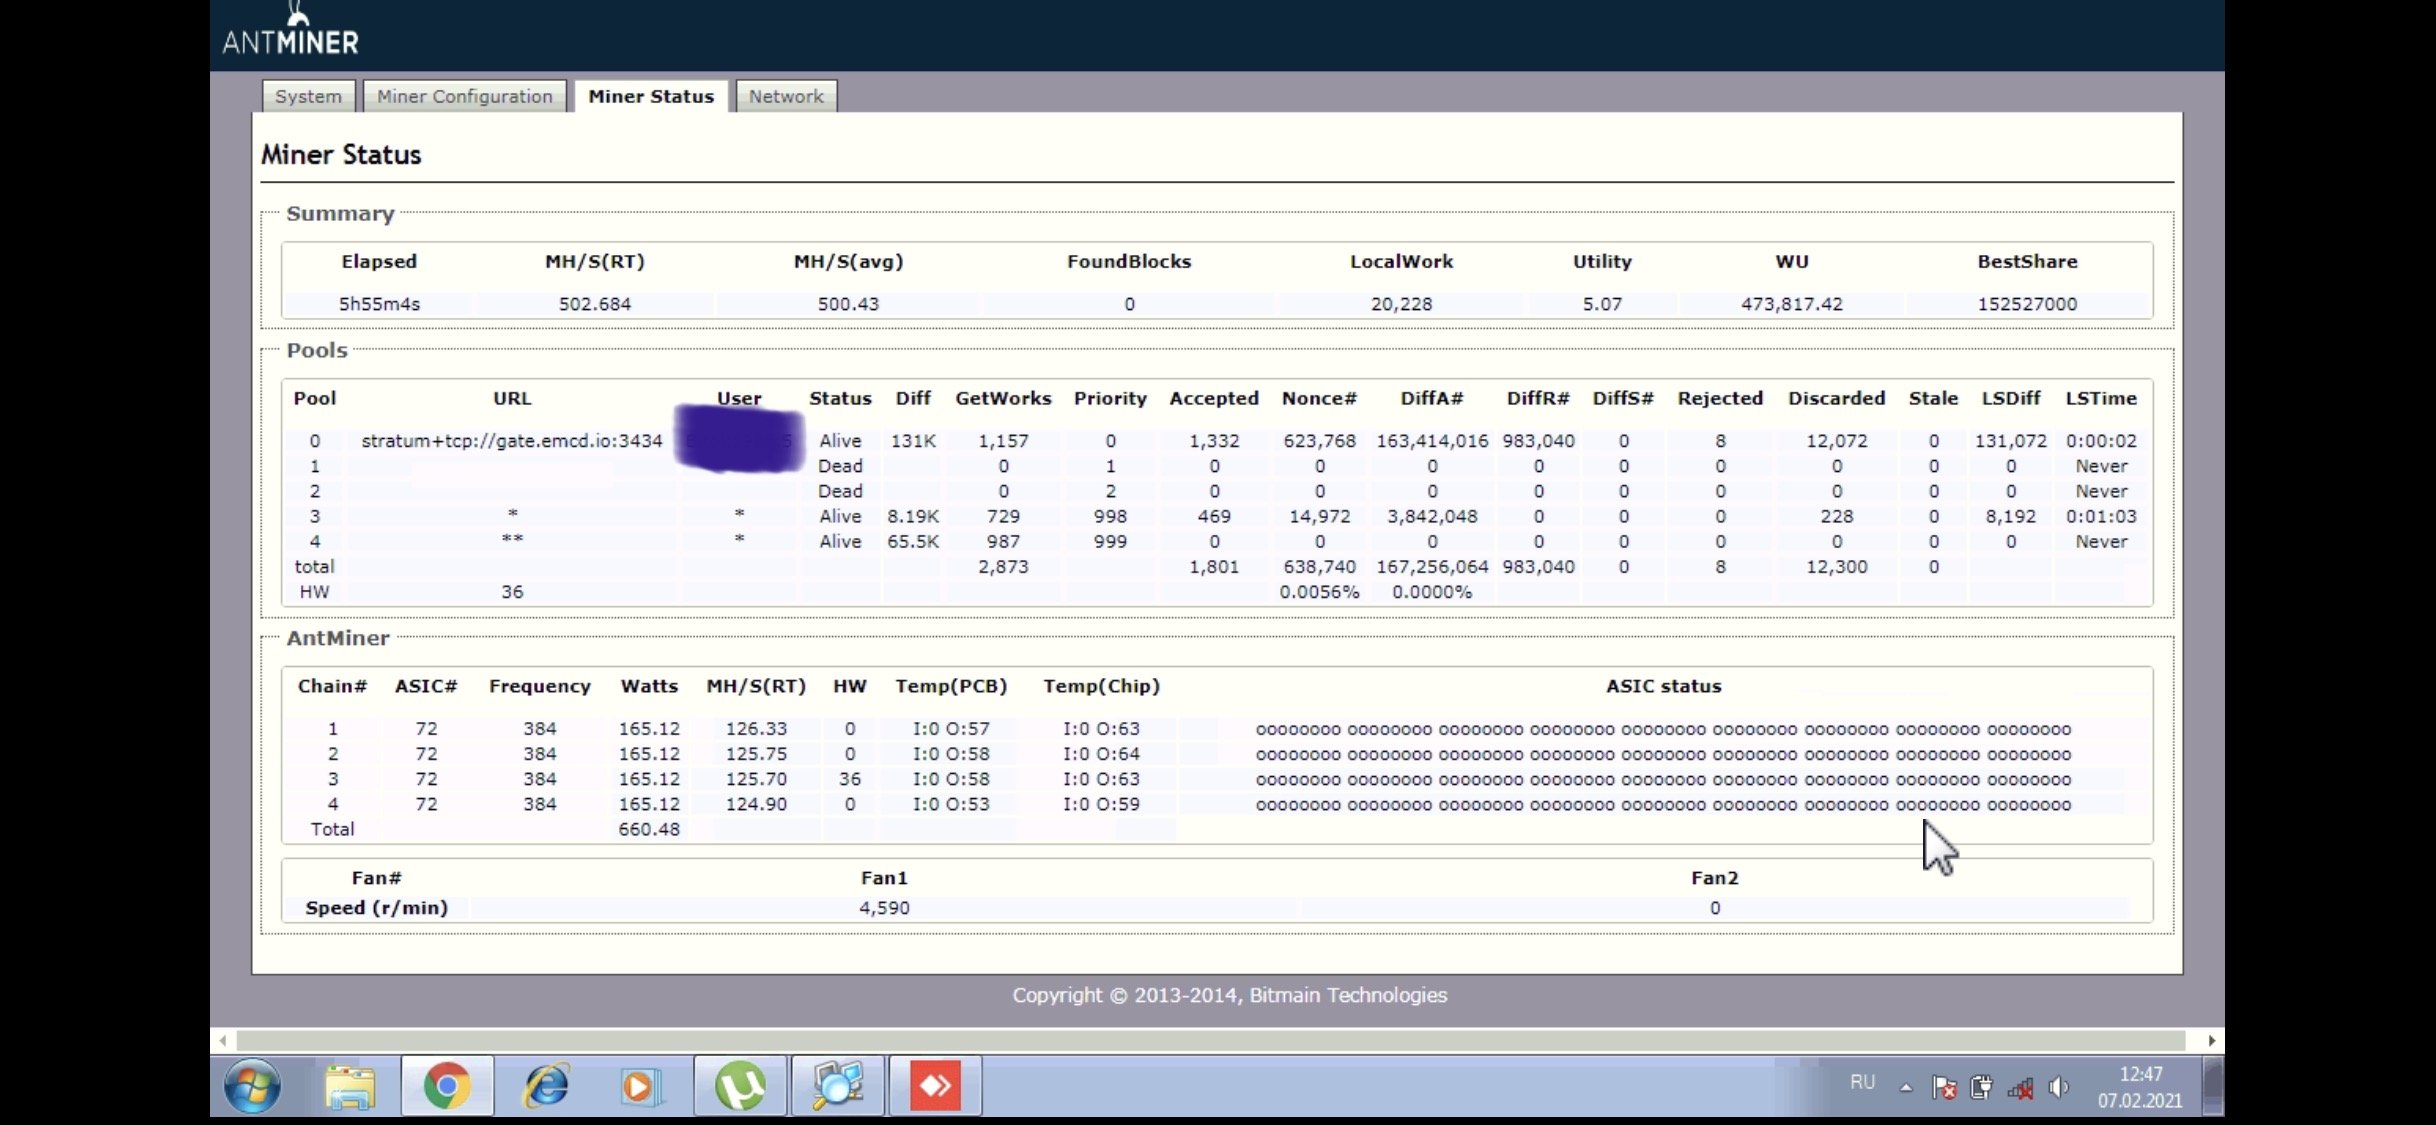This screenshot has height=1125, width=2436.
Task: Click the LSTime value 0:00:02
Action: 2101,441
